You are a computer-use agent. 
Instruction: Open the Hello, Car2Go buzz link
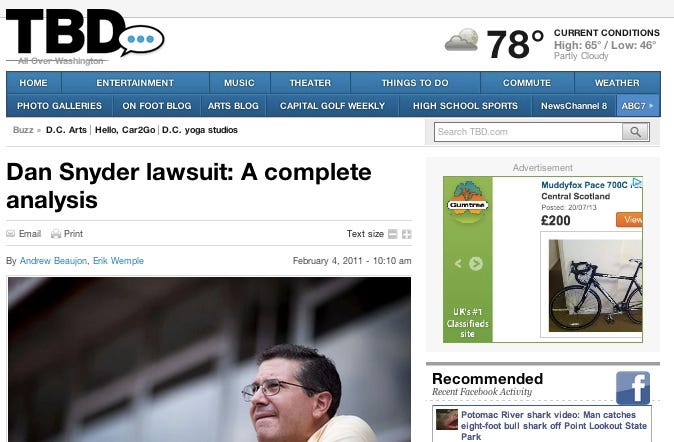pos(125,130)
